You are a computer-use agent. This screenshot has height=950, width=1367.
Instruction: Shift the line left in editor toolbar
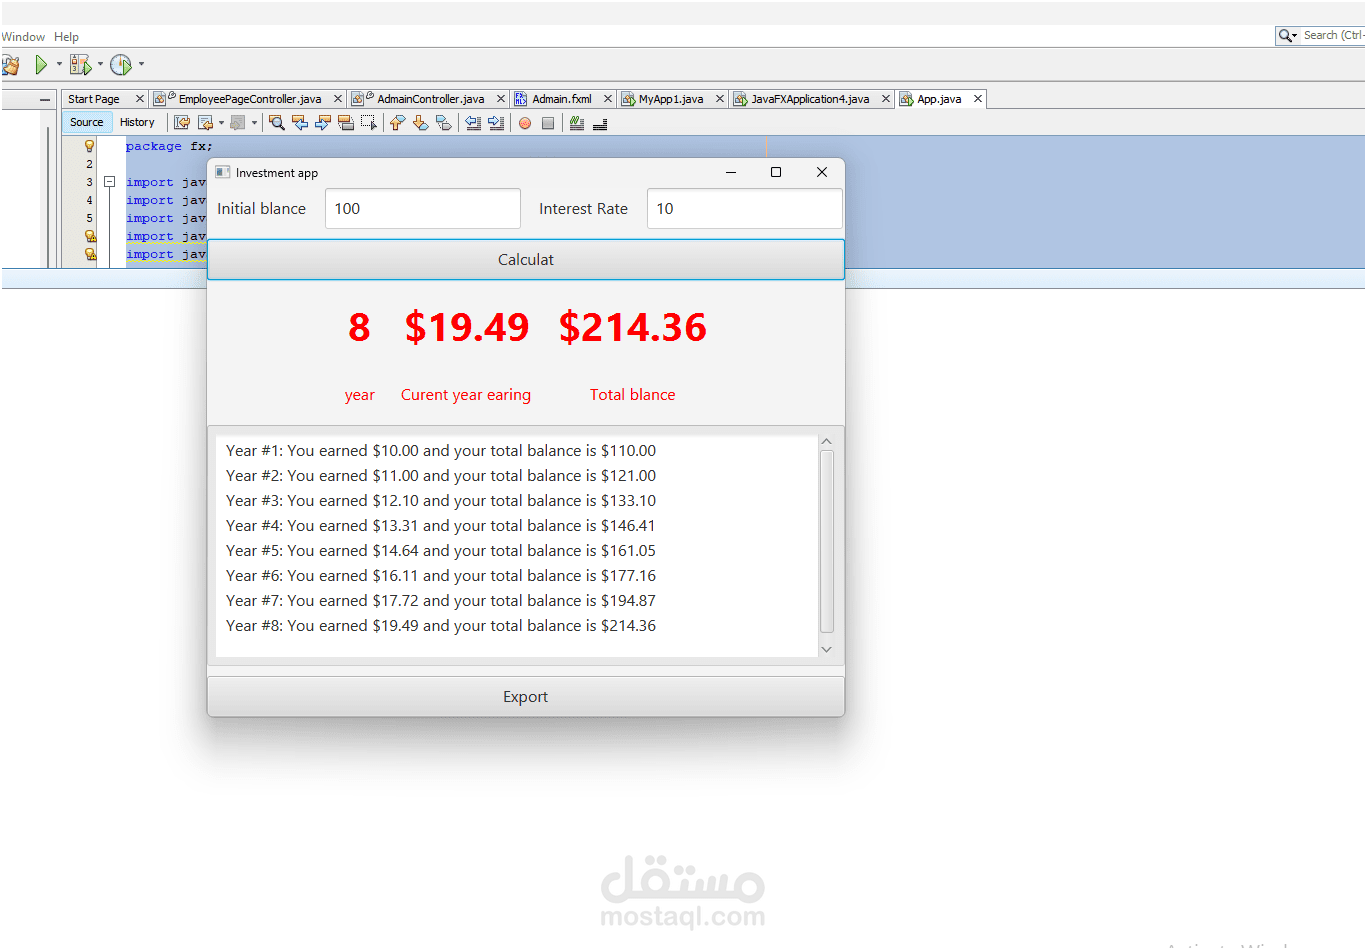473,123
